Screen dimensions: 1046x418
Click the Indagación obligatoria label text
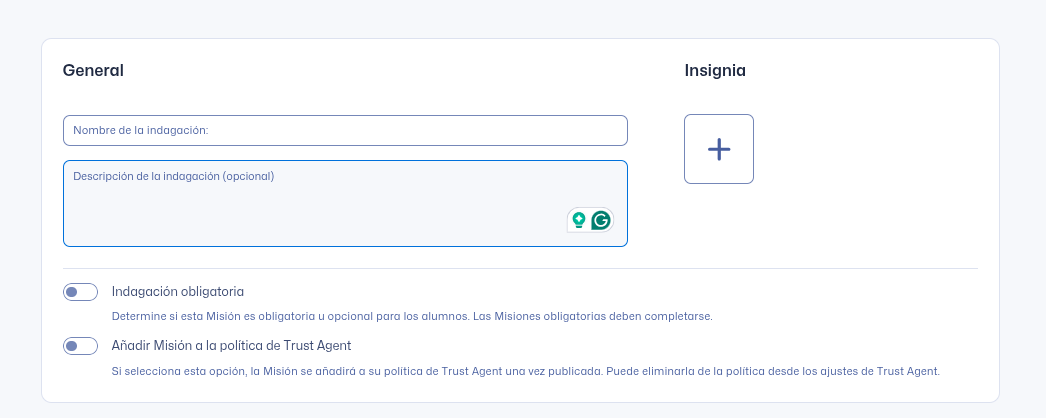click(x=178, y=292)
